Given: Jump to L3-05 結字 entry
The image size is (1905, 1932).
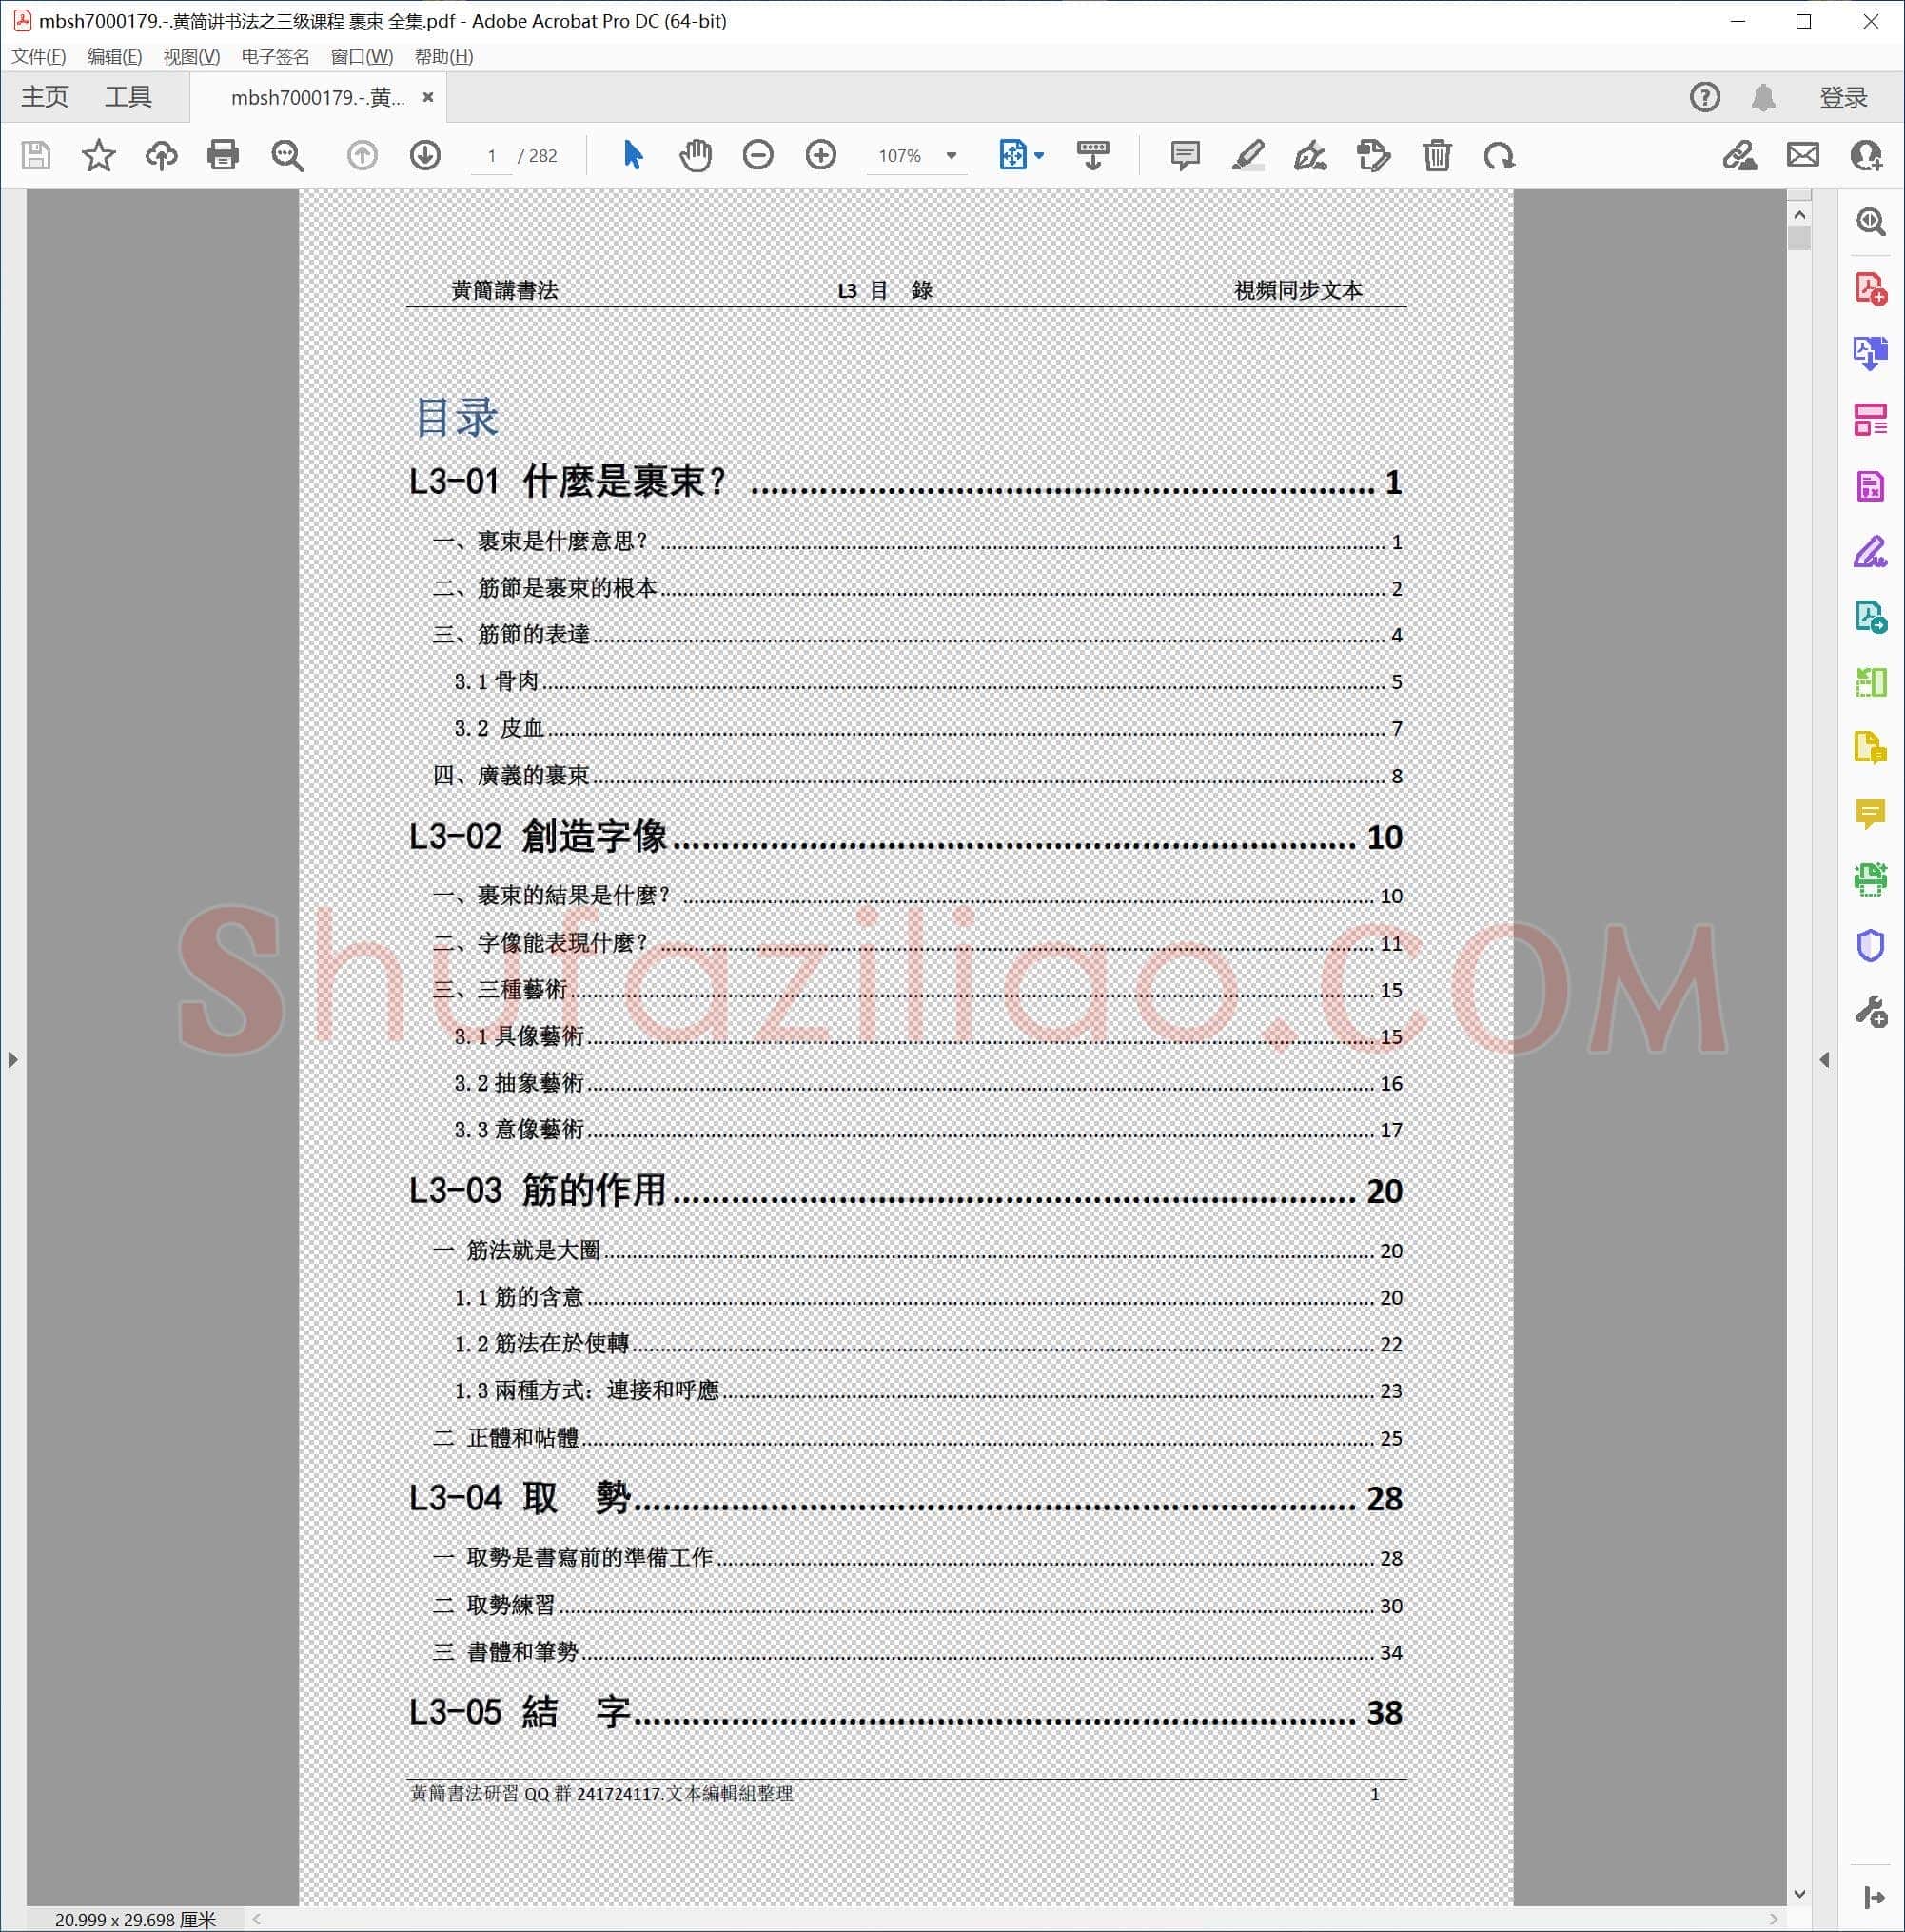Looking at the screenshot, I should coord(906,1712).
